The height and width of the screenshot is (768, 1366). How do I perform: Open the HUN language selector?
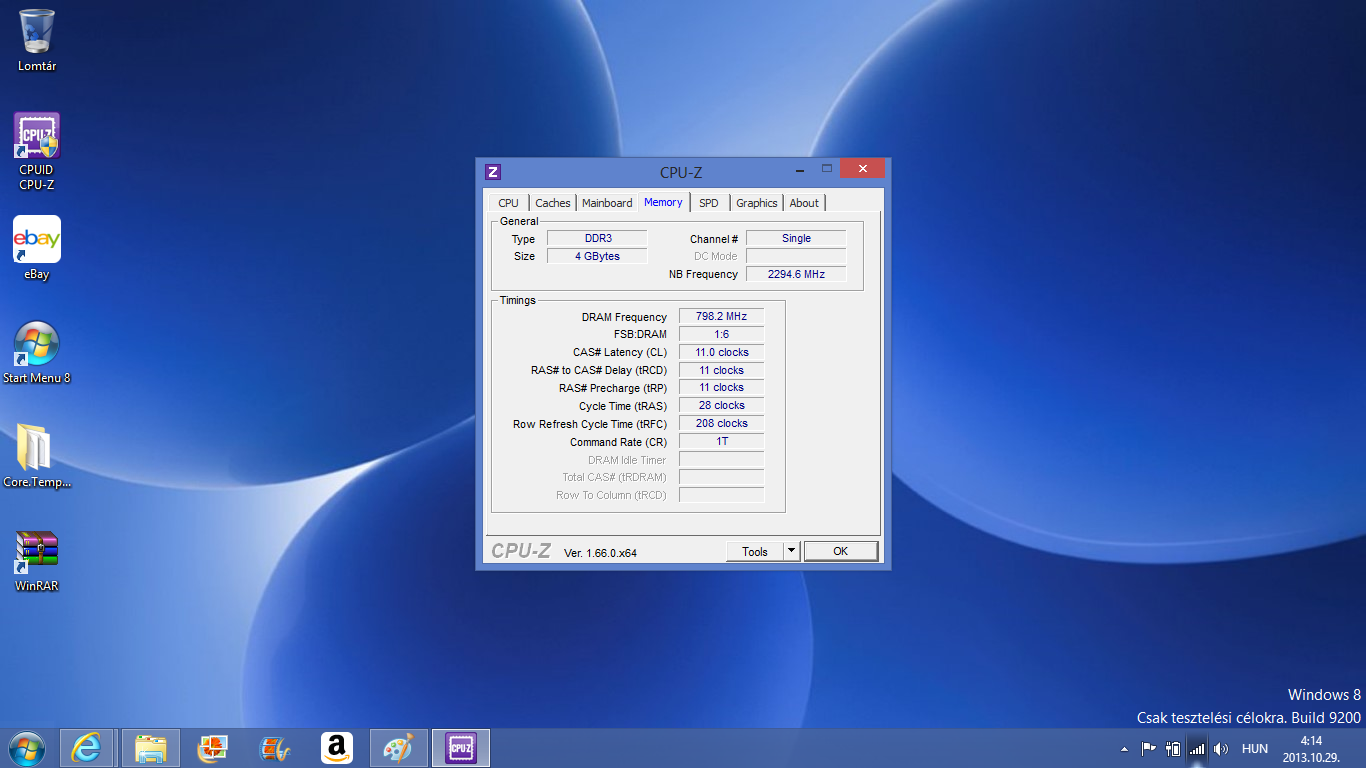[x=1254, y=748]
